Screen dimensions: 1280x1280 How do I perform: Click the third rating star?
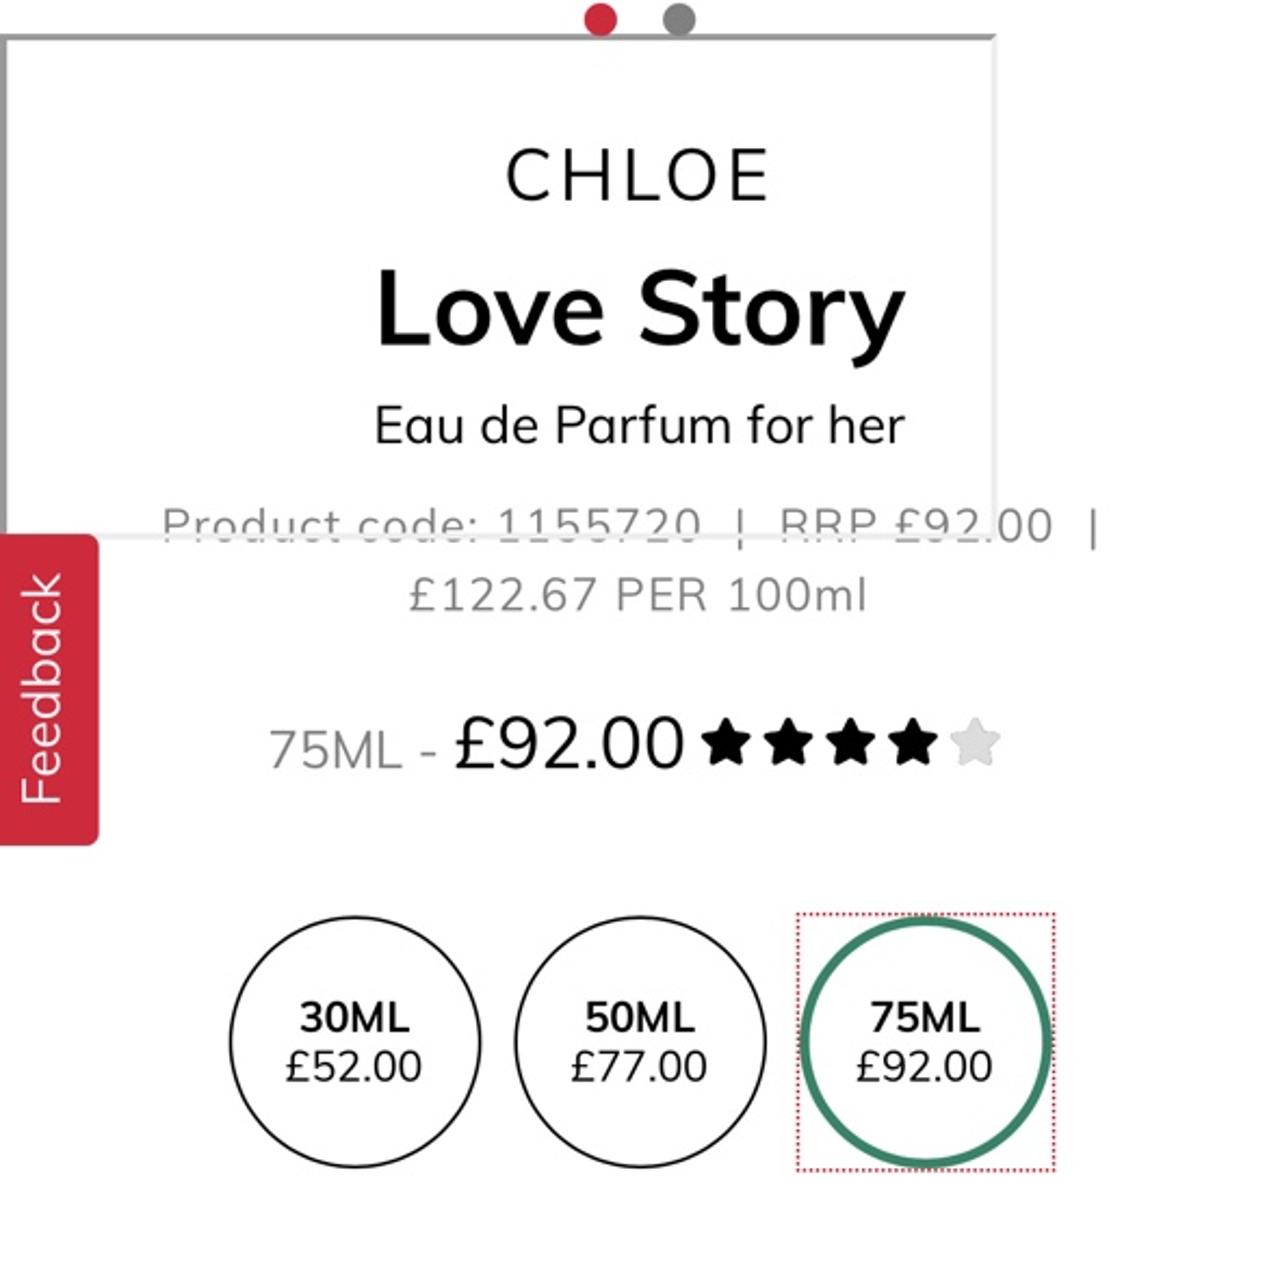tap(850, 745)
